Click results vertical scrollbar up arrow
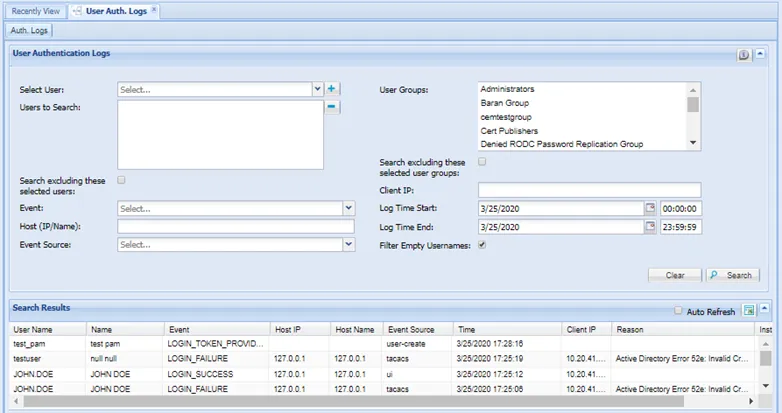 click(x=766, y=344)
